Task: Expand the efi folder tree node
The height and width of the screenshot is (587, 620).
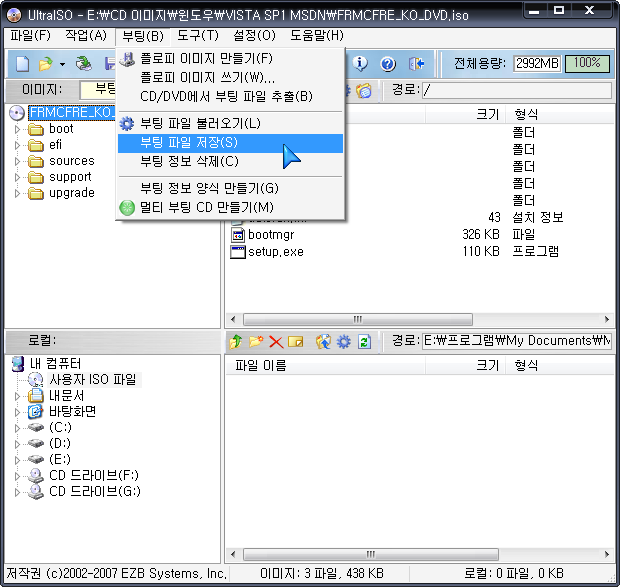Action: click(17, 145)
